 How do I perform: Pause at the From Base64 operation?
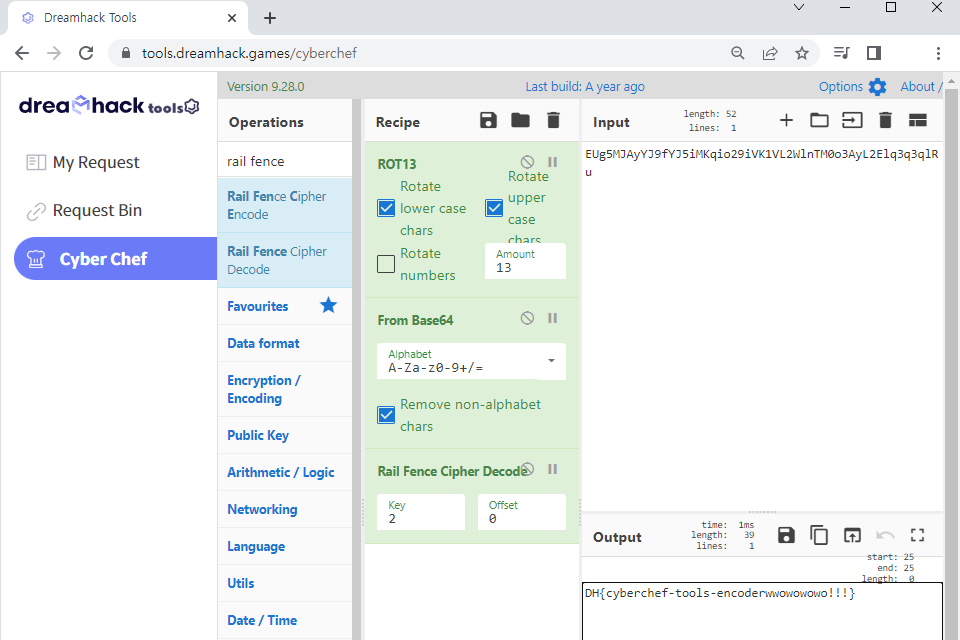pyautogui.click(x=552, y=318)
